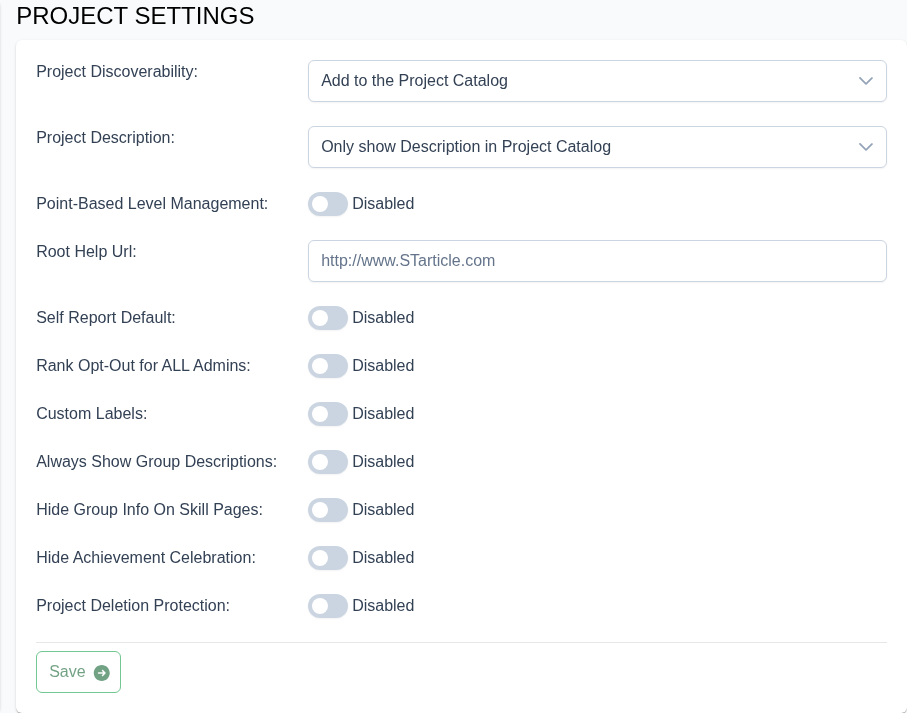
Task: Click the Hide Group Info On Skill Pages label
Action: [149, 509]
